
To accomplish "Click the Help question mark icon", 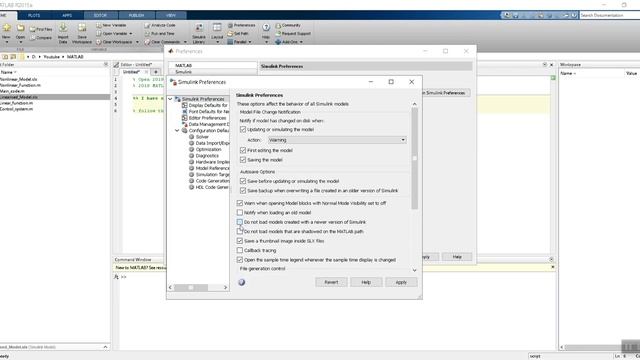I will coord(266,28).
